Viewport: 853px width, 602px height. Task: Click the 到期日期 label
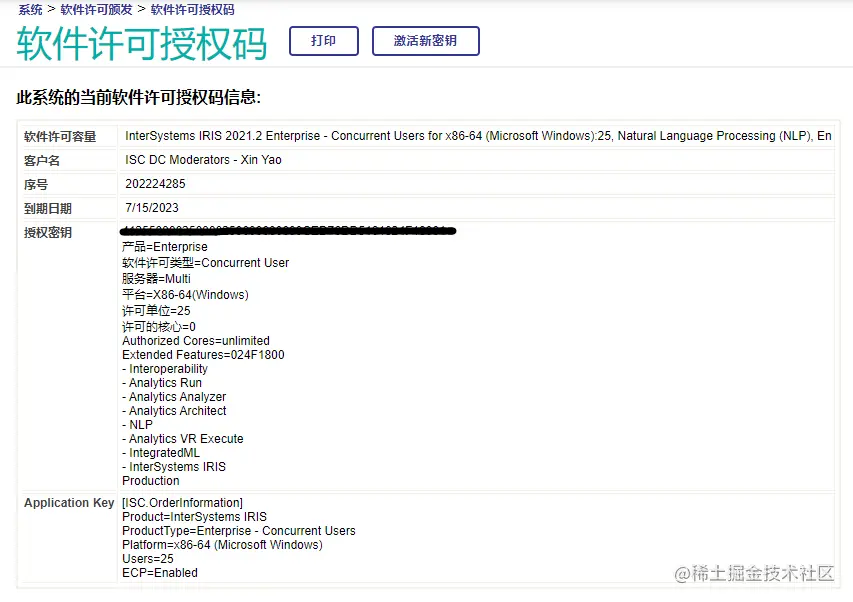pos(48,208)
